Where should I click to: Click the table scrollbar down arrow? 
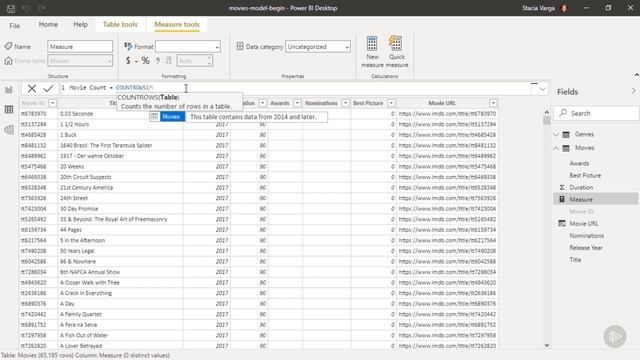click(547, 345)
